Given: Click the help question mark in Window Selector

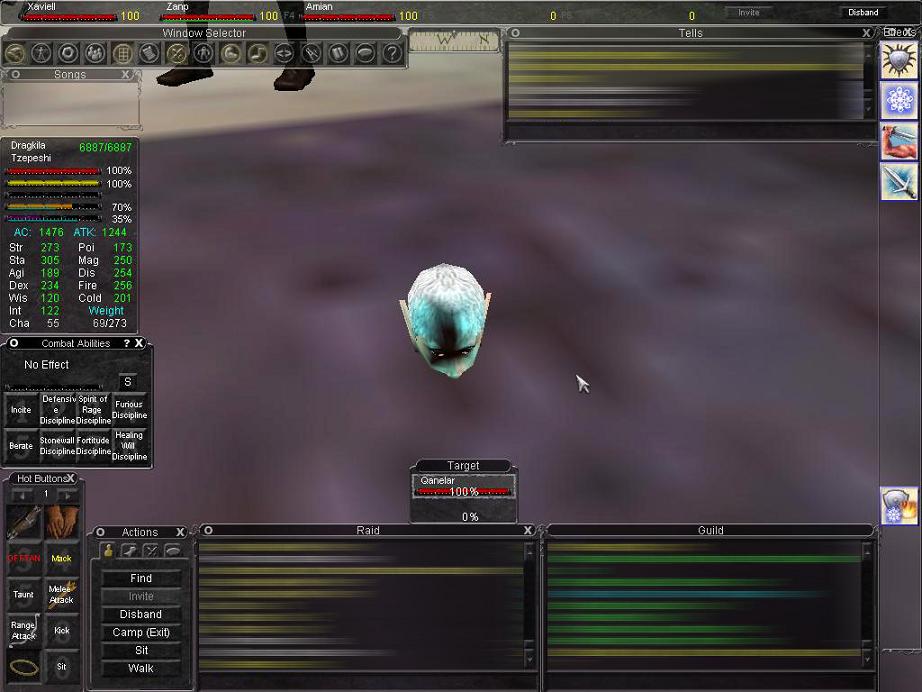Looking at the screenshot, I should tap(392, 53).
